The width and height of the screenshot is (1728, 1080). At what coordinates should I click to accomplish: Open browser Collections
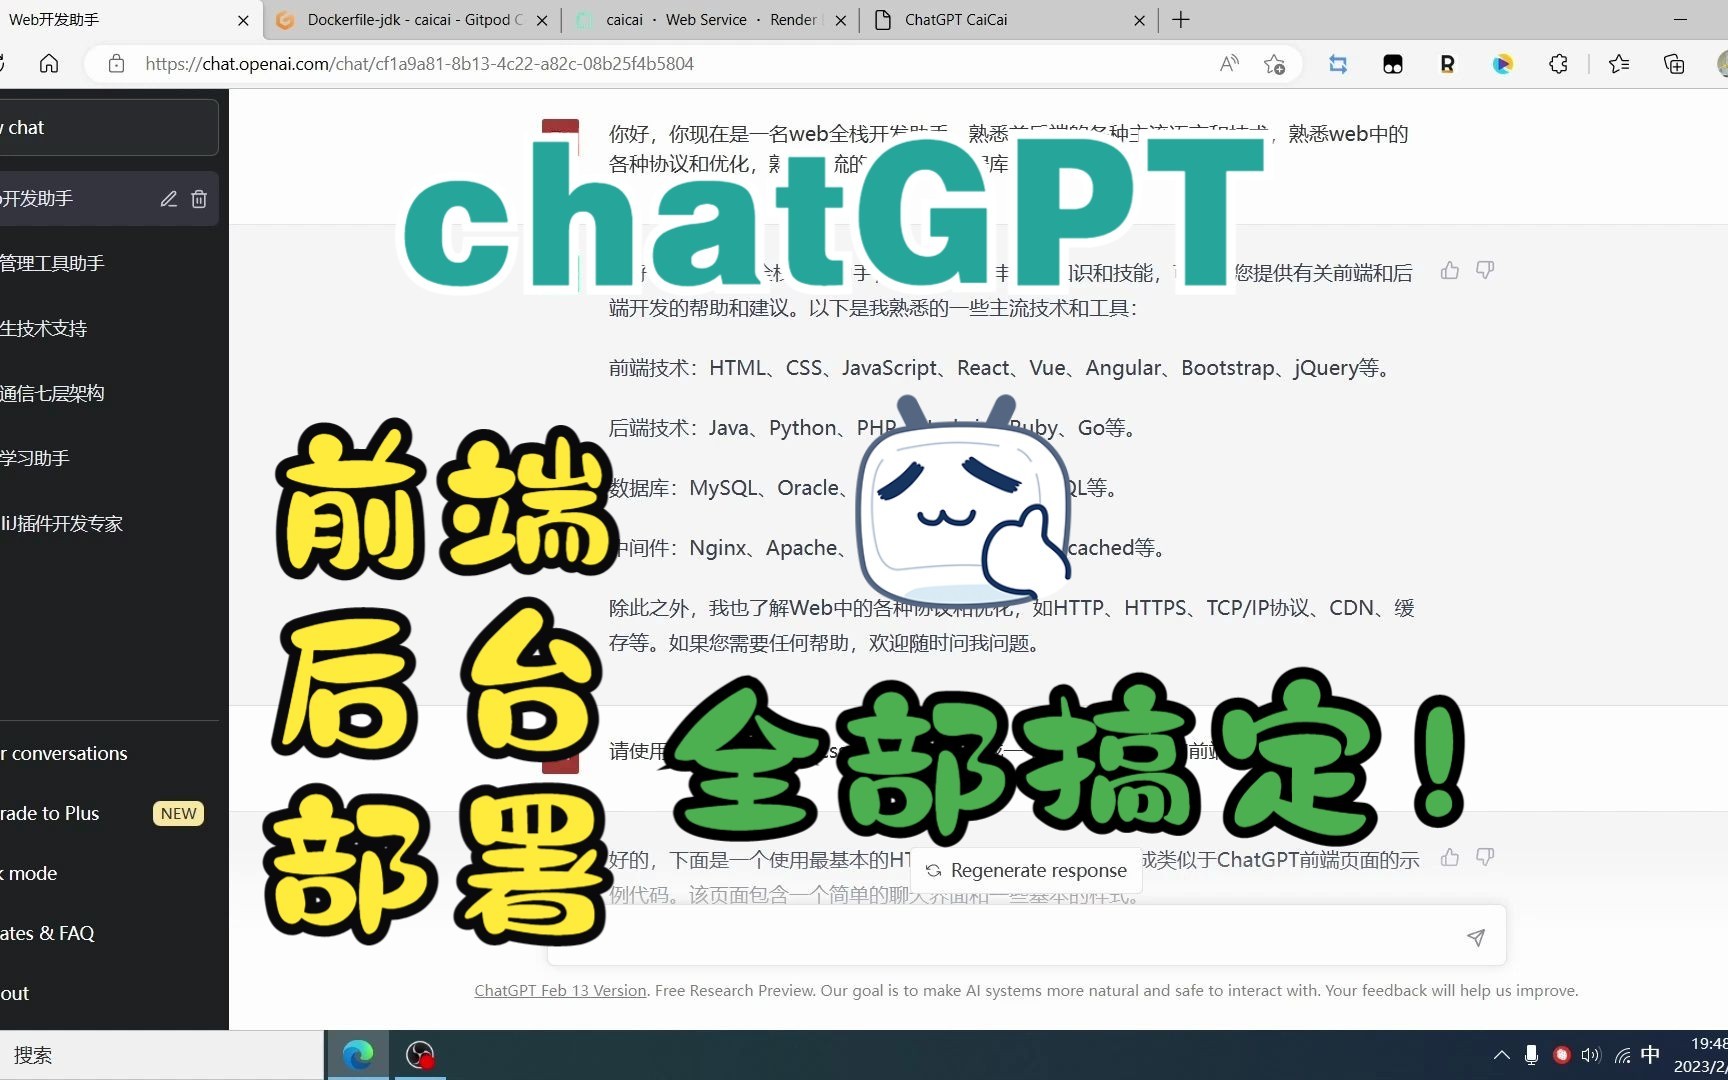[1674, 64]
